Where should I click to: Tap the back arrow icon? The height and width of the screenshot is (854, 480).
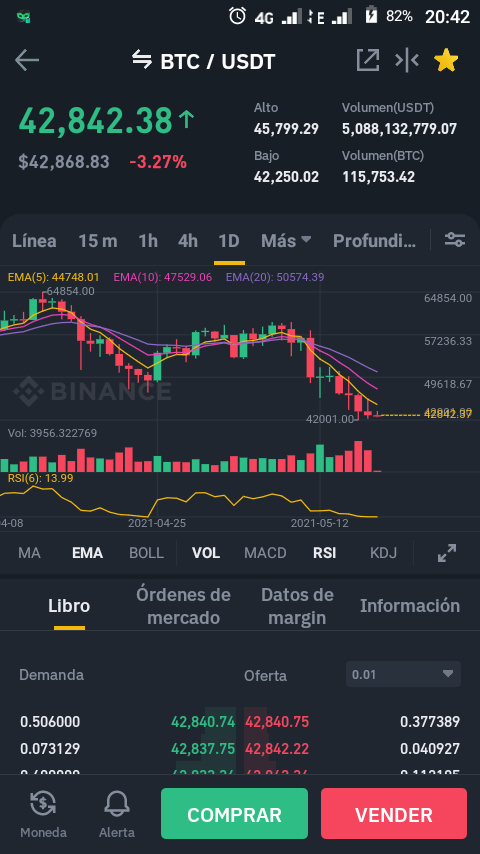[27, 60]
